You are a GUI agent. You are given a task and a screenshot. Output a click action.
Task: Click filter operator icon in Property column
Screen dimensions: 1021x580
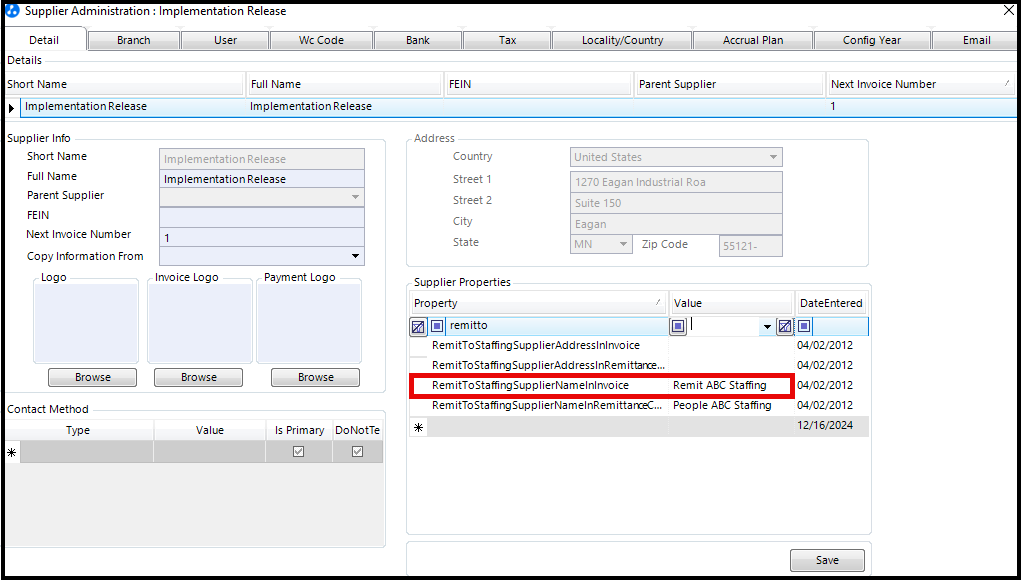click(x=437, y=326)
